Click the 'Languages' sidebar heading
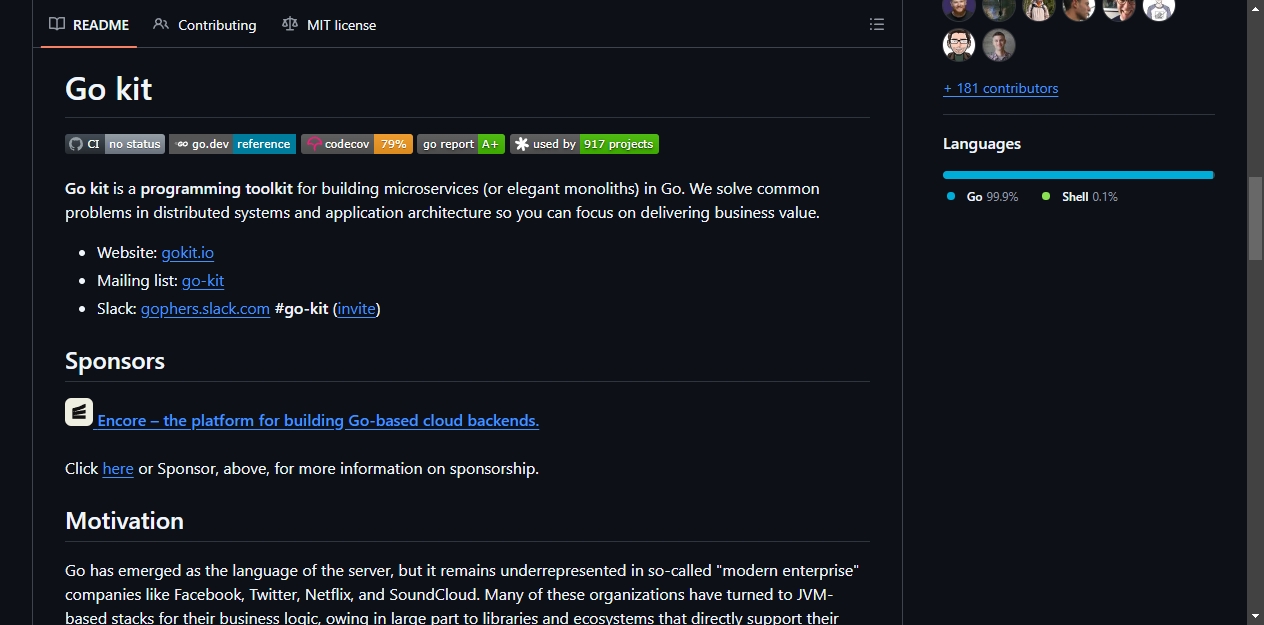 pyautogui.click(x=982, y=144)
